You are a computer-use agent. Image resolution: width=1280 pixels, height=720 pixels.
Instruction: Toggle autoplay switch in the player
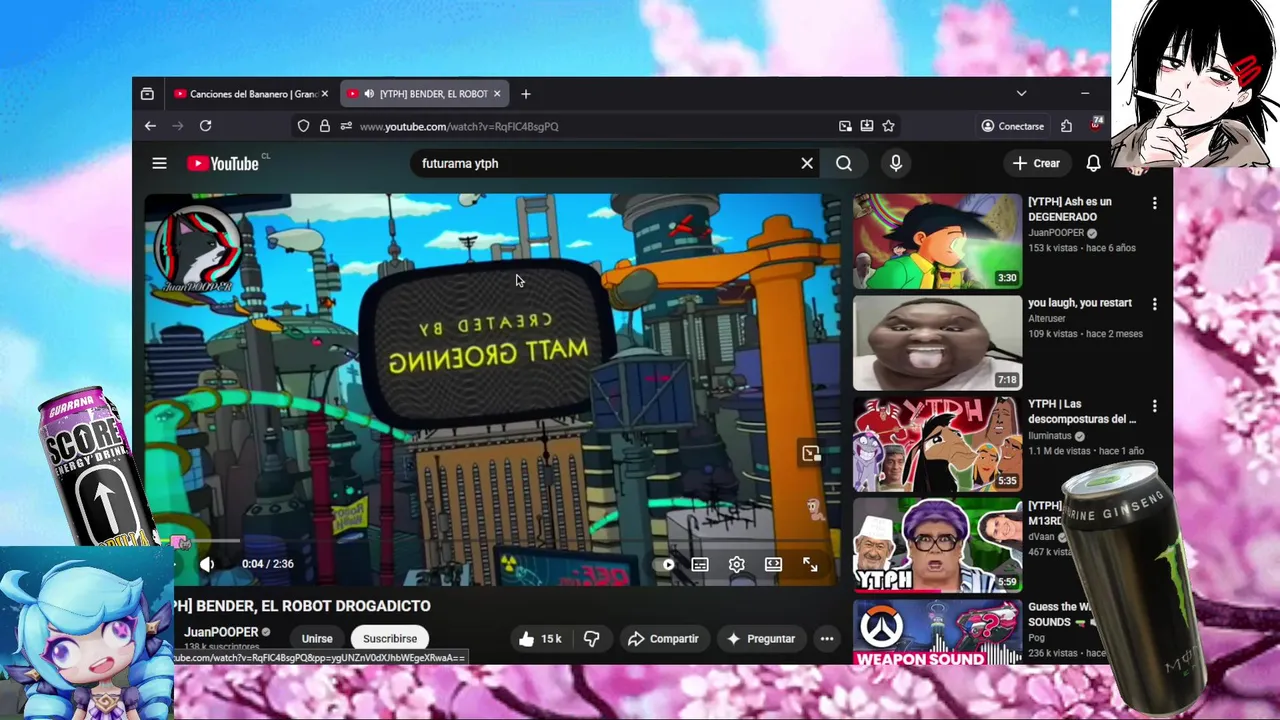664,565
